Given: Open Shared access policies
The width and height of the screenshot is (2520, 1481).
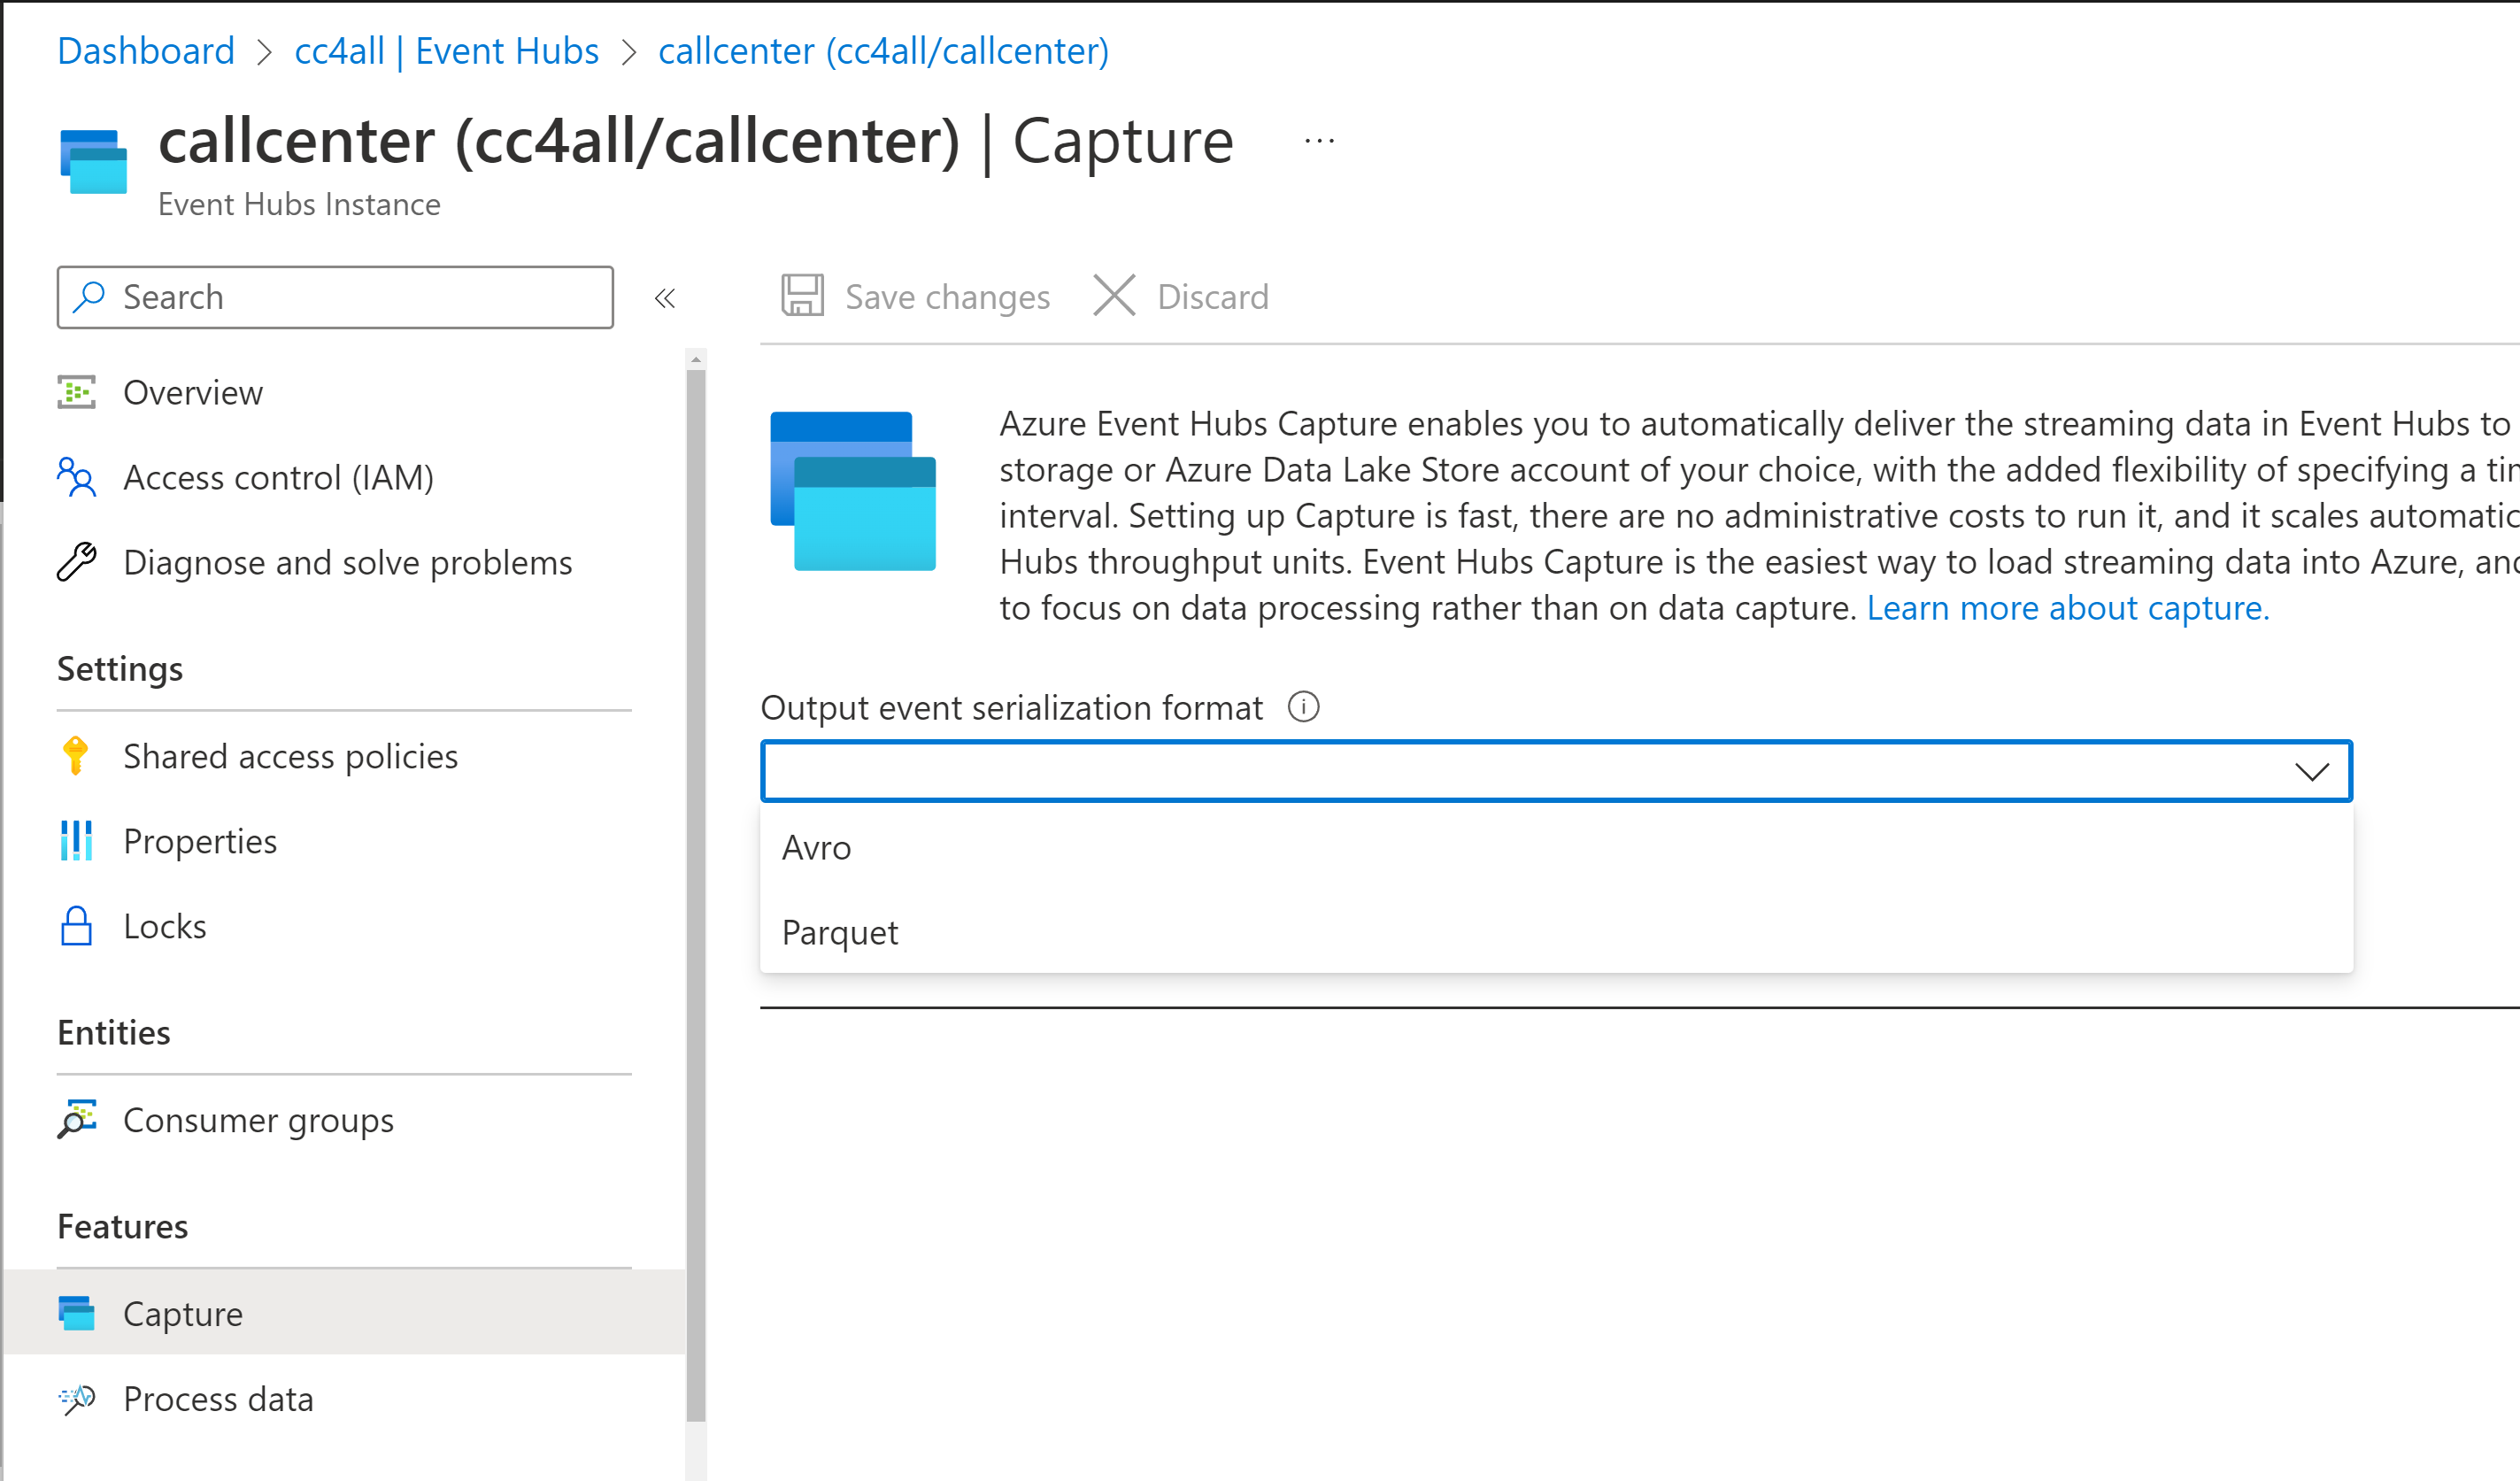Looking at the screenshot, I should (291, 757).
